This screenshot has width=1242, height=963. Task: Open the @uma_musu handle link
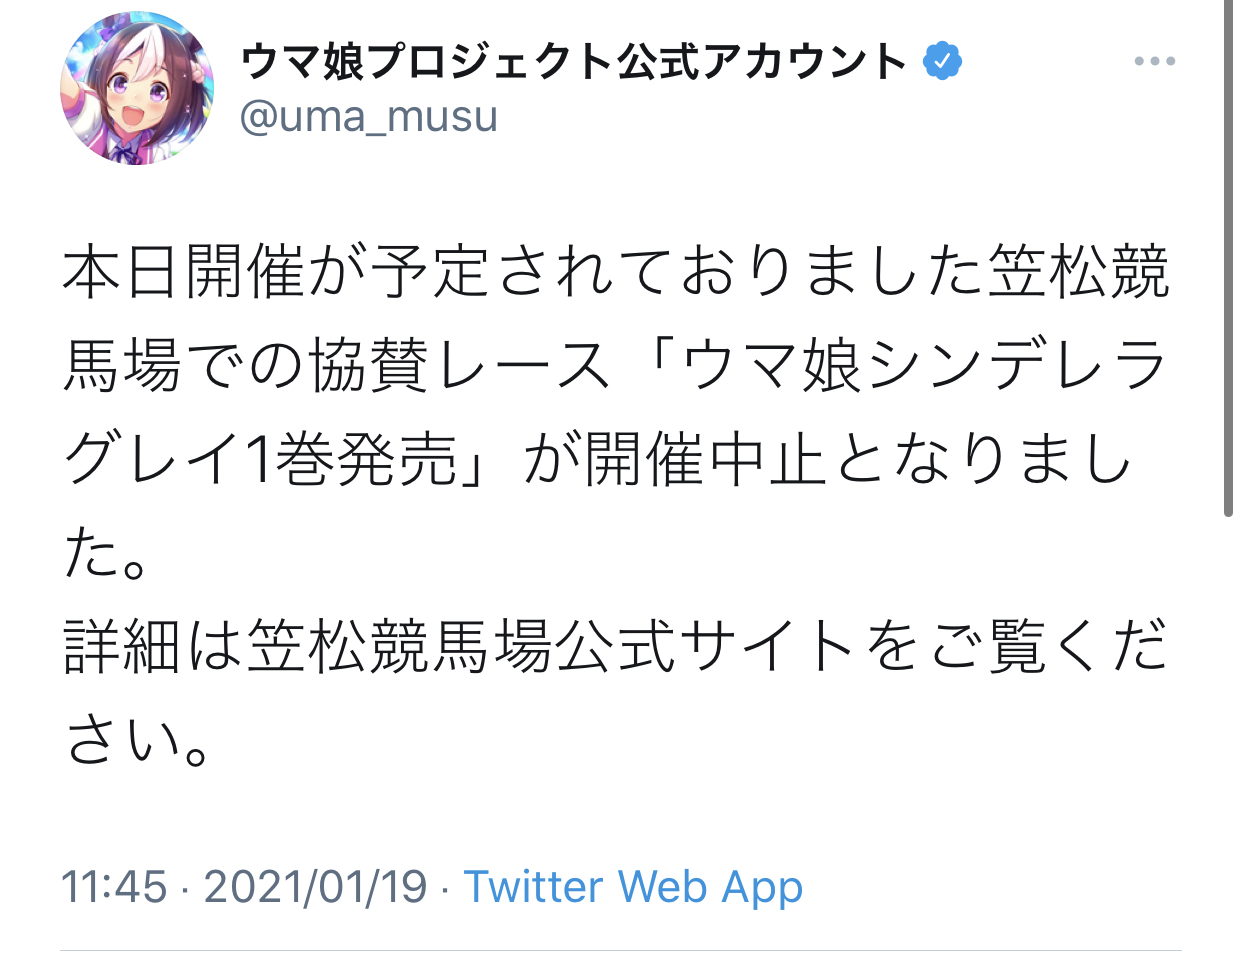pyautogui.click(x=368, y=118)
